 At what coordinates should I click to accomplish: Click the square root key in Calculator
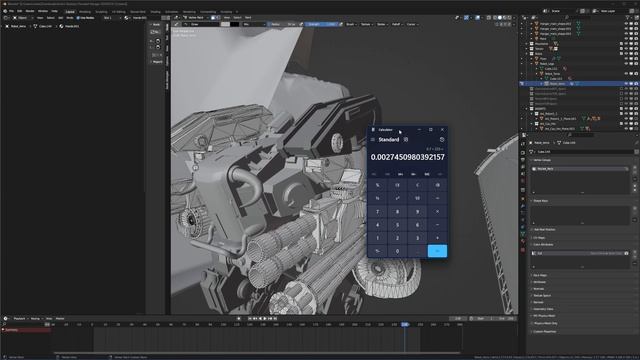[x=417, y=198]
